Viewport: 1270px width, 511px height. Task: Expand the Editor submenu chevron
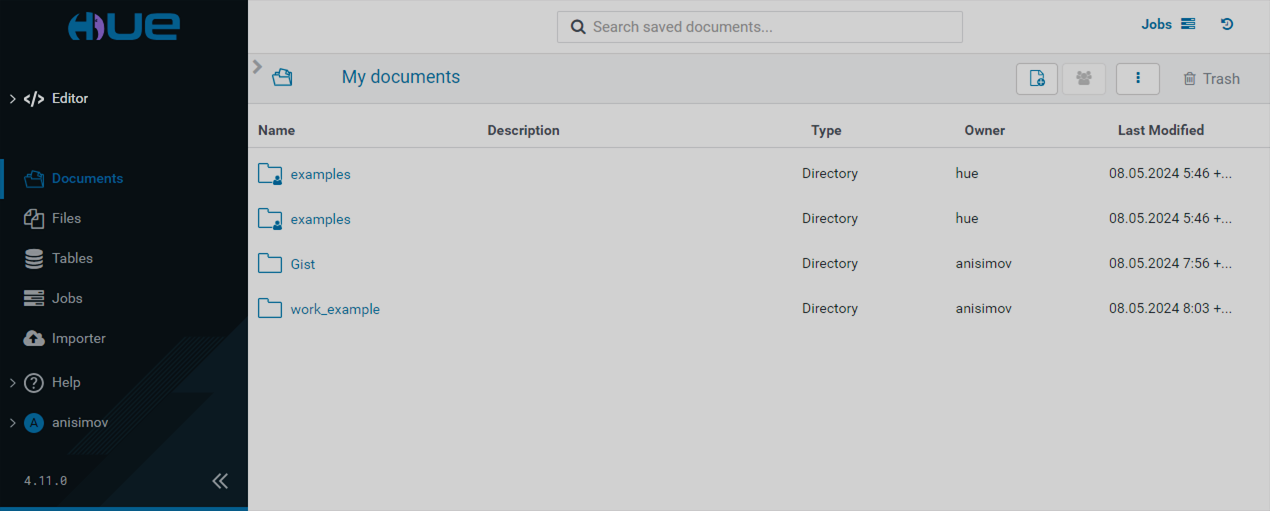pos(12,99)
